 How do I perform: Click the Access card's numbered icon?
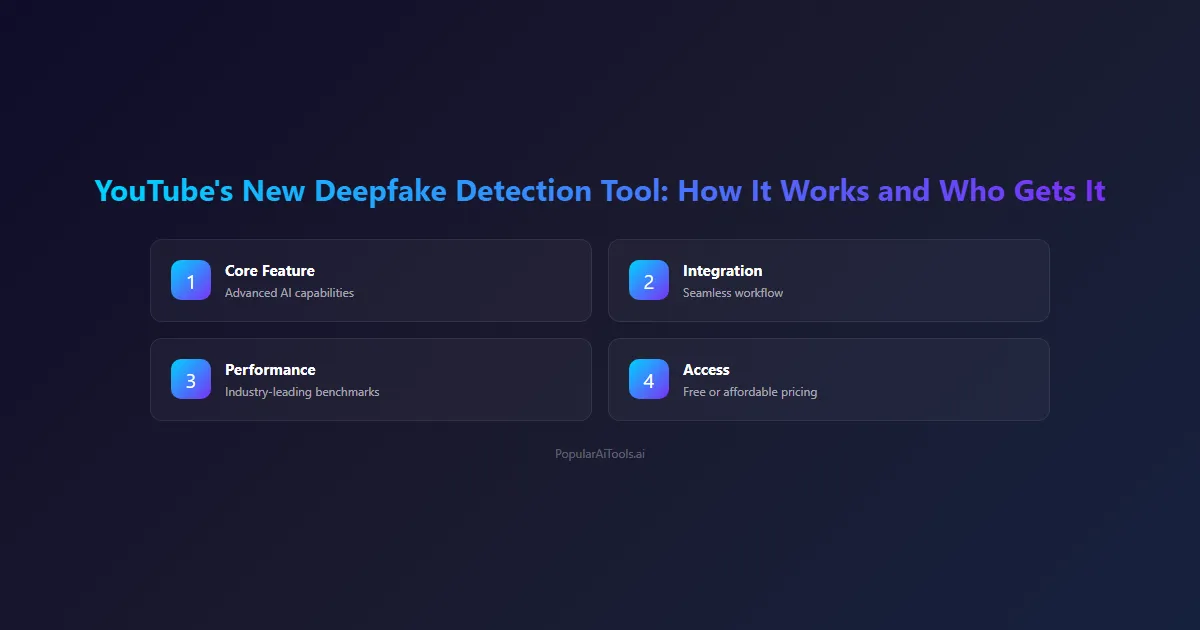point(648,380)
